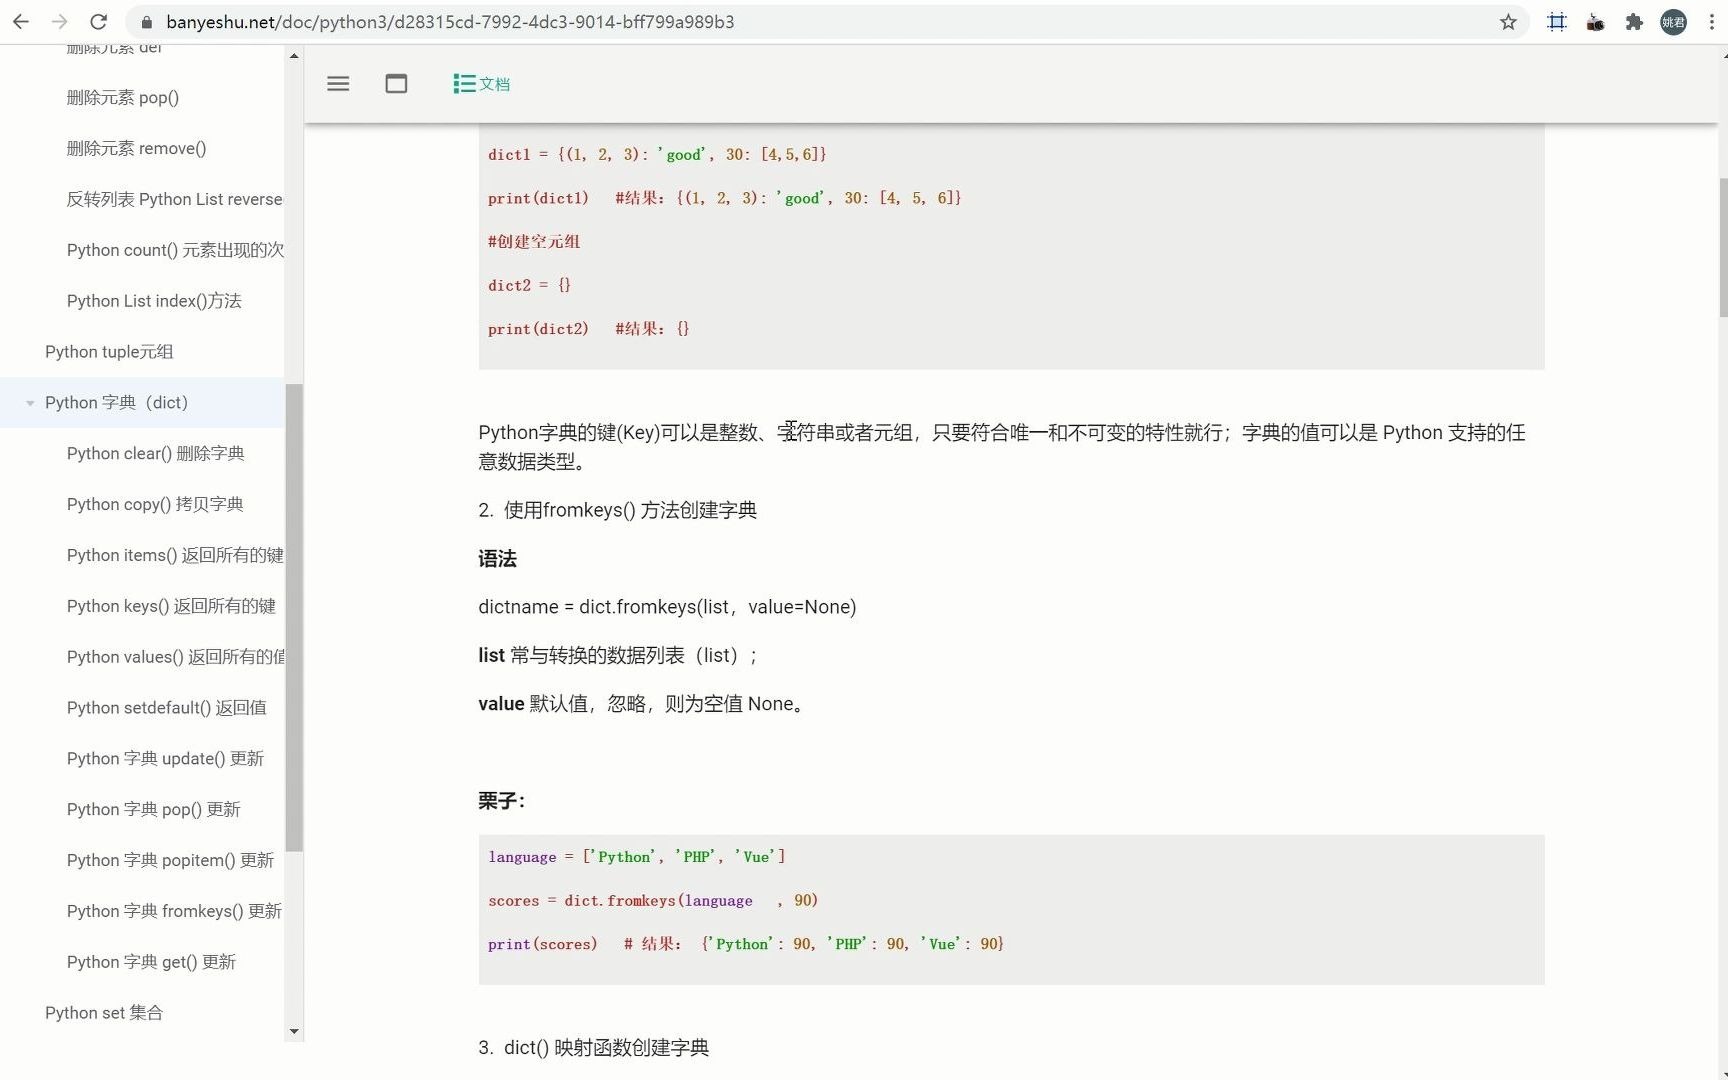Select Python 字典（dict）sidebar item
This screenshot has height=1080, width=1728.
[142, 403]
